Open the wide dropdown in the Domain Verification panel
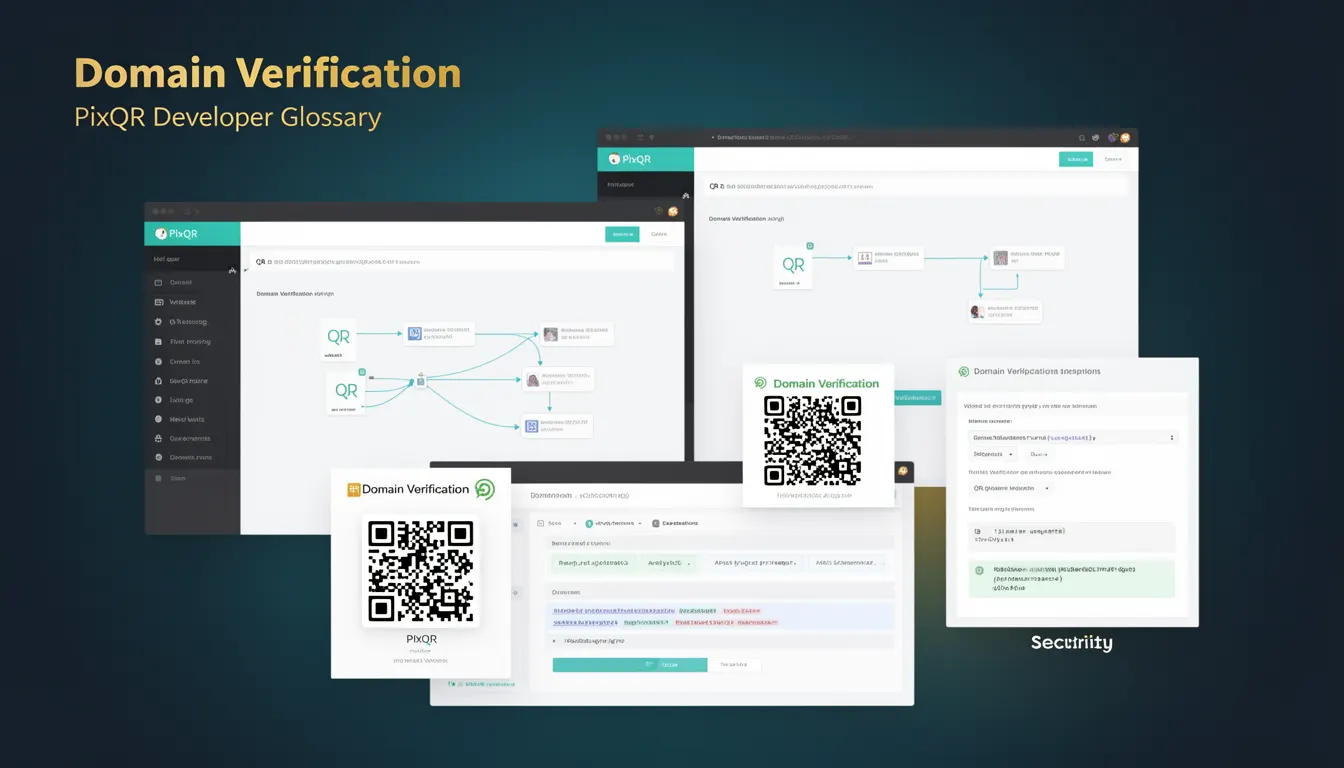The height and width of the screenshot is (768, 1344). pyautogui.click(x=1073, y=437)
